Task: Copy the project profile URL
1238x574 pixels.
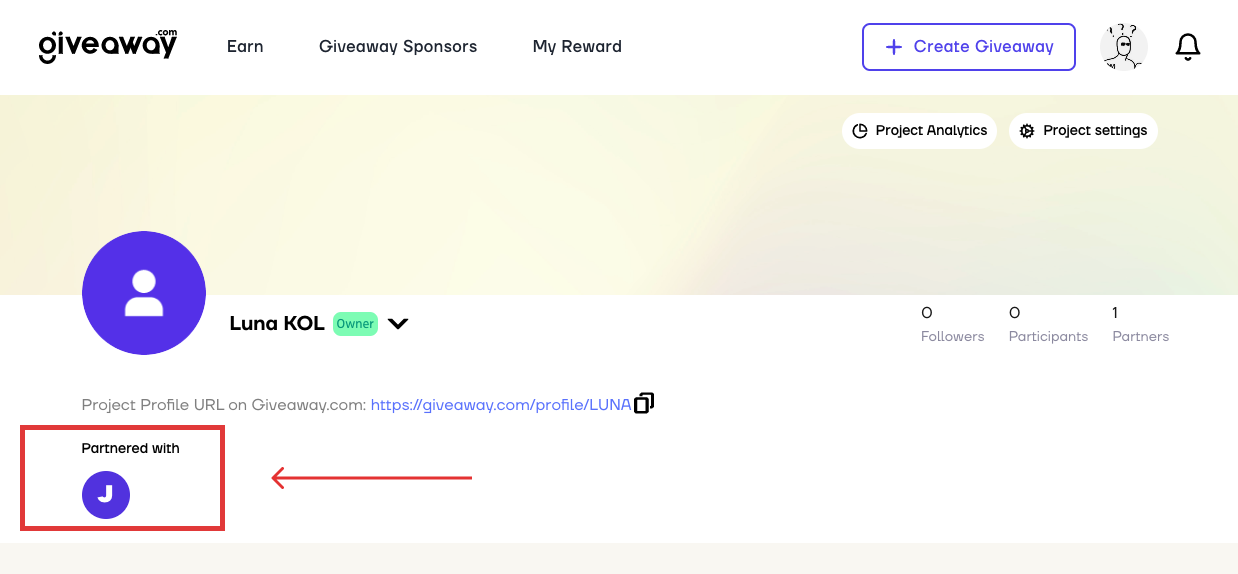Action: (x=644, y=403)
